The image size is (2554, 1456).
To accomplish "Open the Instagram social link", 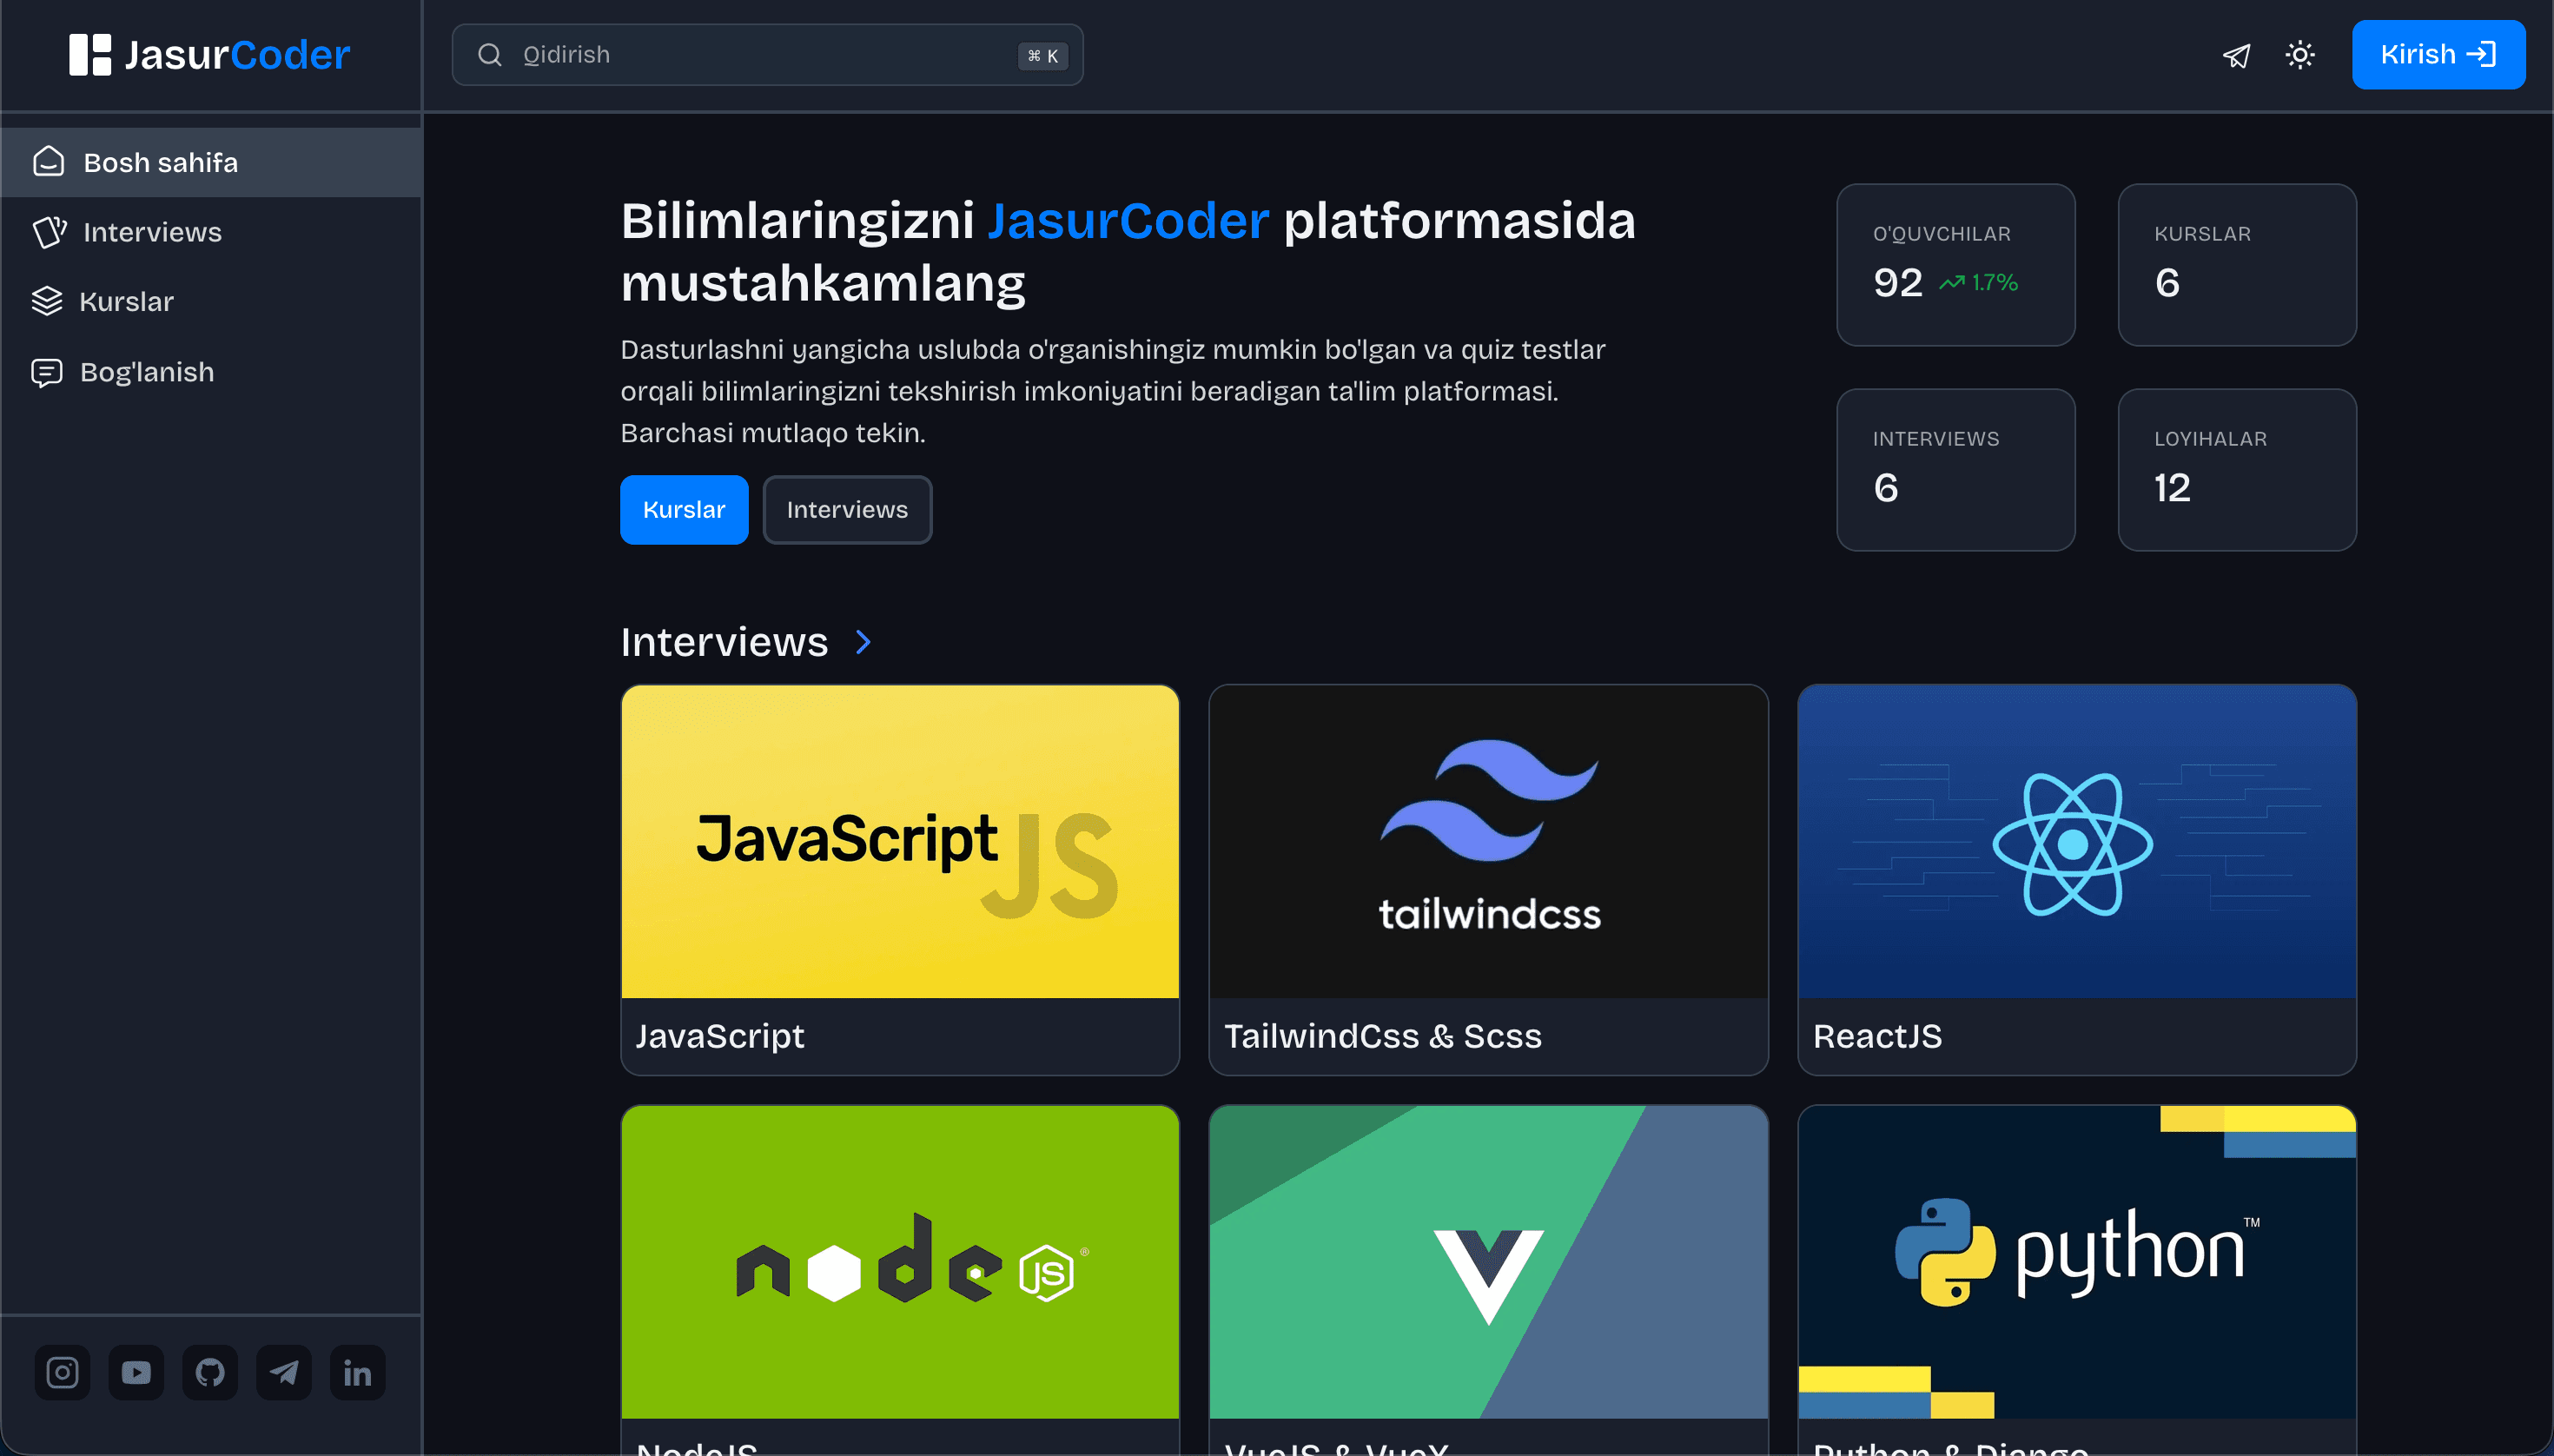I will click(62, 1372).
